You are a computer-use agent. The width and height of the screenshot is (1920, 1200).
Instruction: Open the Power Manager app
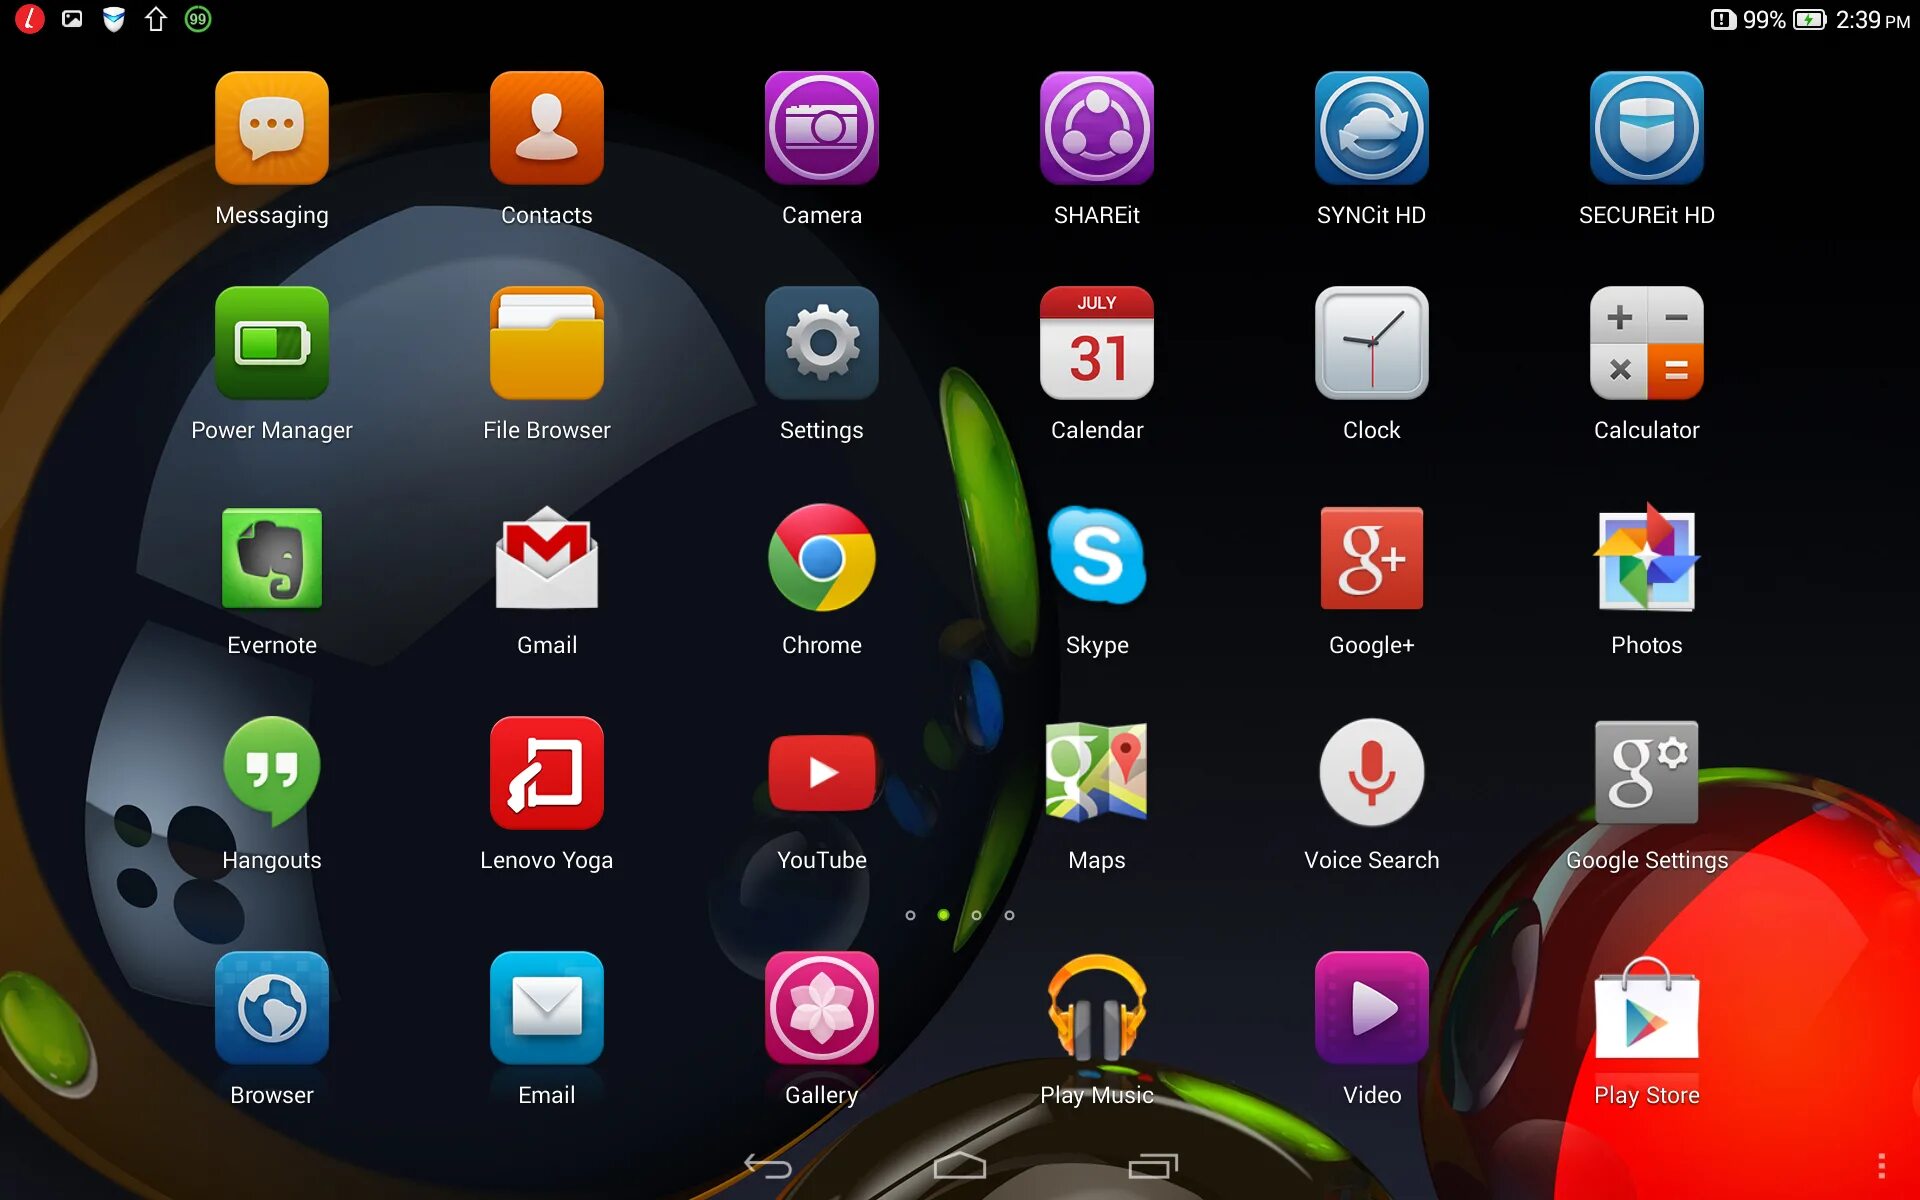pos(271,343)
